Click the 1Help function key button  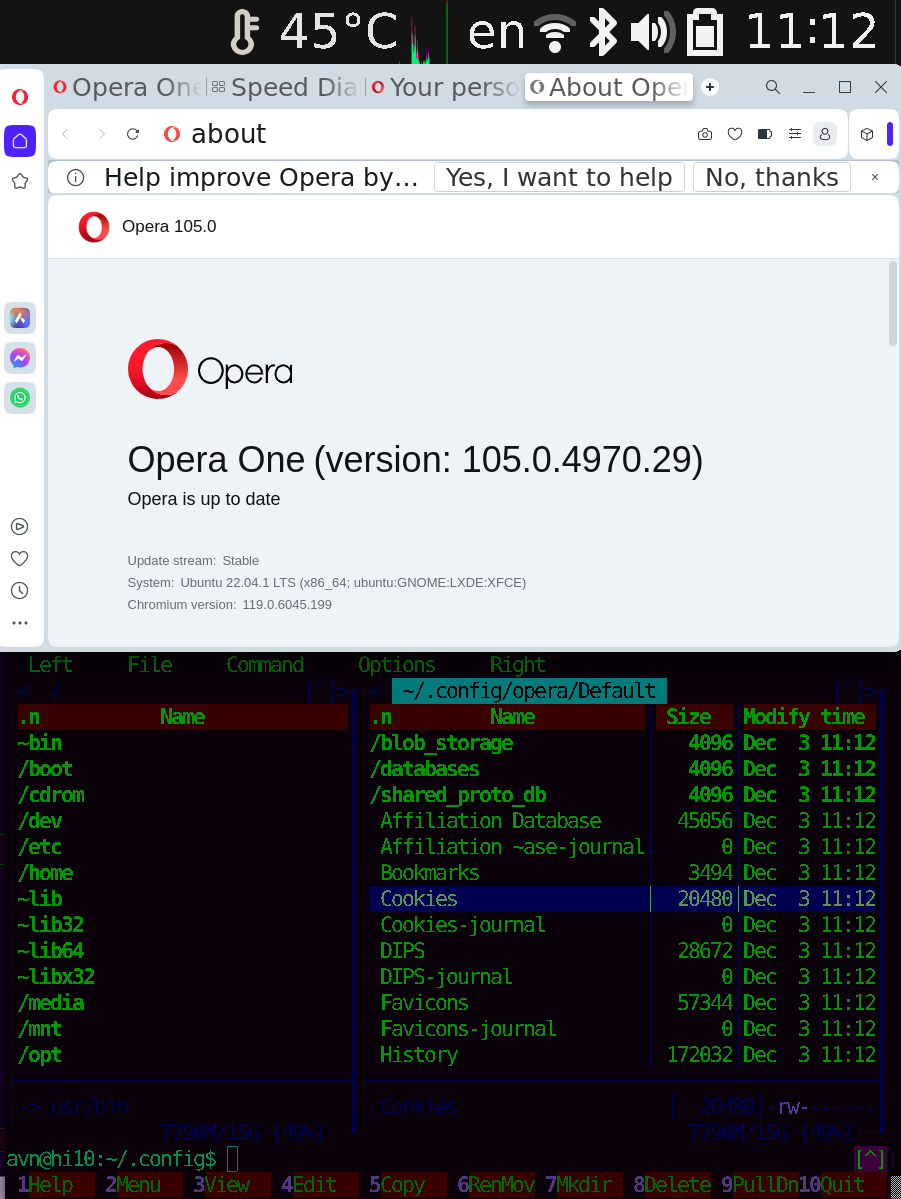point(50,1184)
